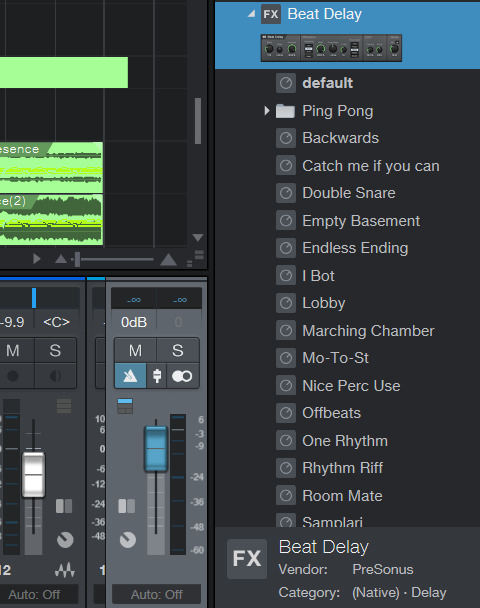Load the Catch me if you can preset
480x608 pixels.
[x=371, y=166]
